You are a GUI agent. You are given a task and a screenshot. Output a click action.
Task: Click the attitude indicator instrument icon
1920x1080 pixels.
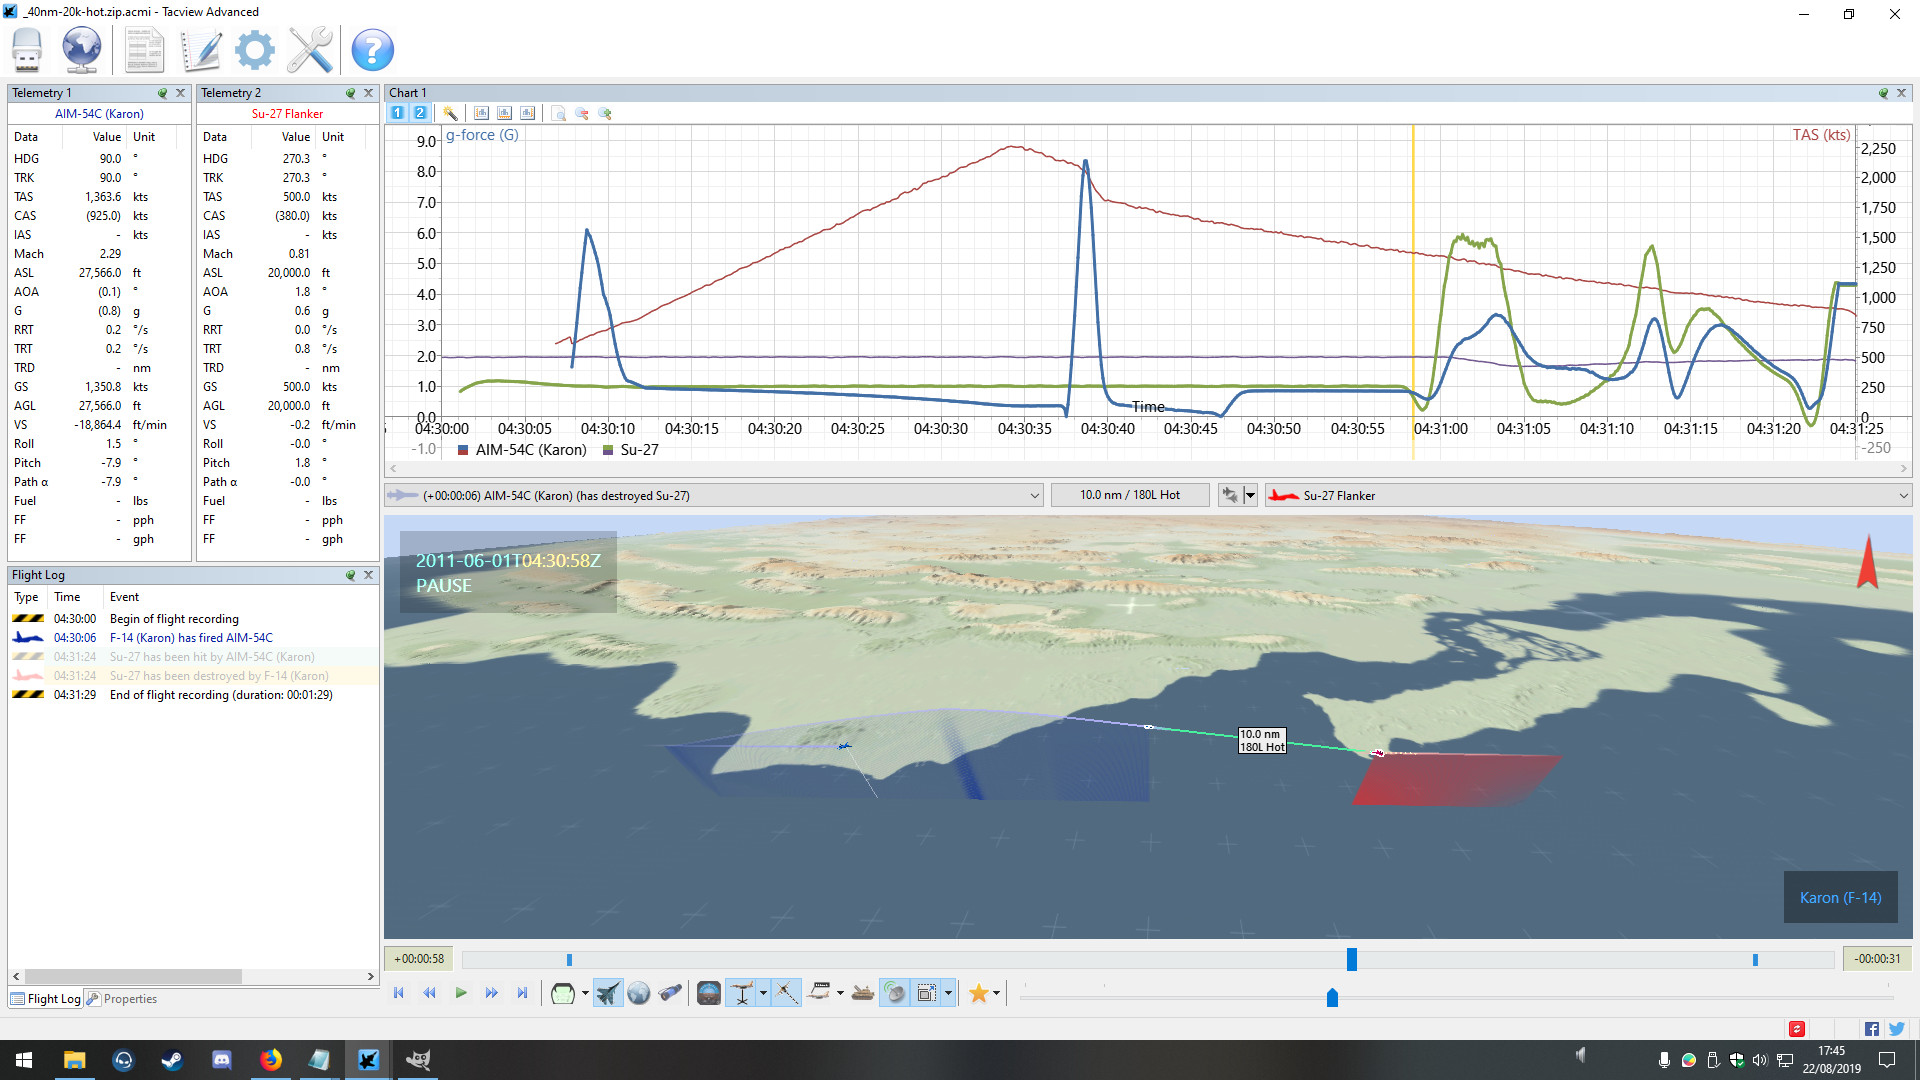pyautogui.click(x=709, y=993)
